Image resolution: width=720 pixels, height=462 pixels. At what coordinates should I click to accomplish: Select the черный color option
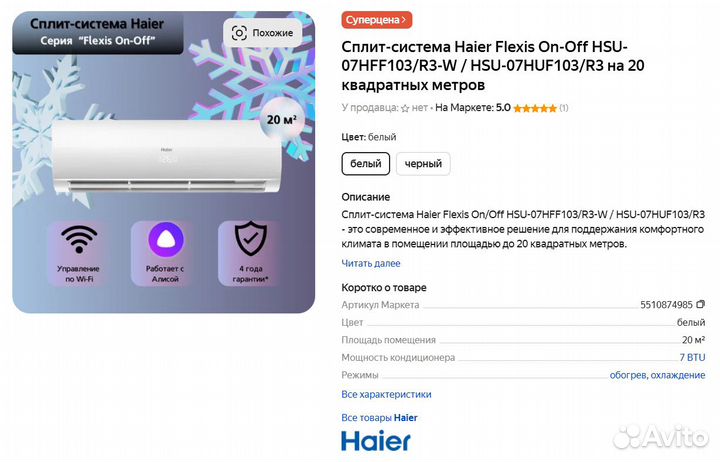click(423, 164)
